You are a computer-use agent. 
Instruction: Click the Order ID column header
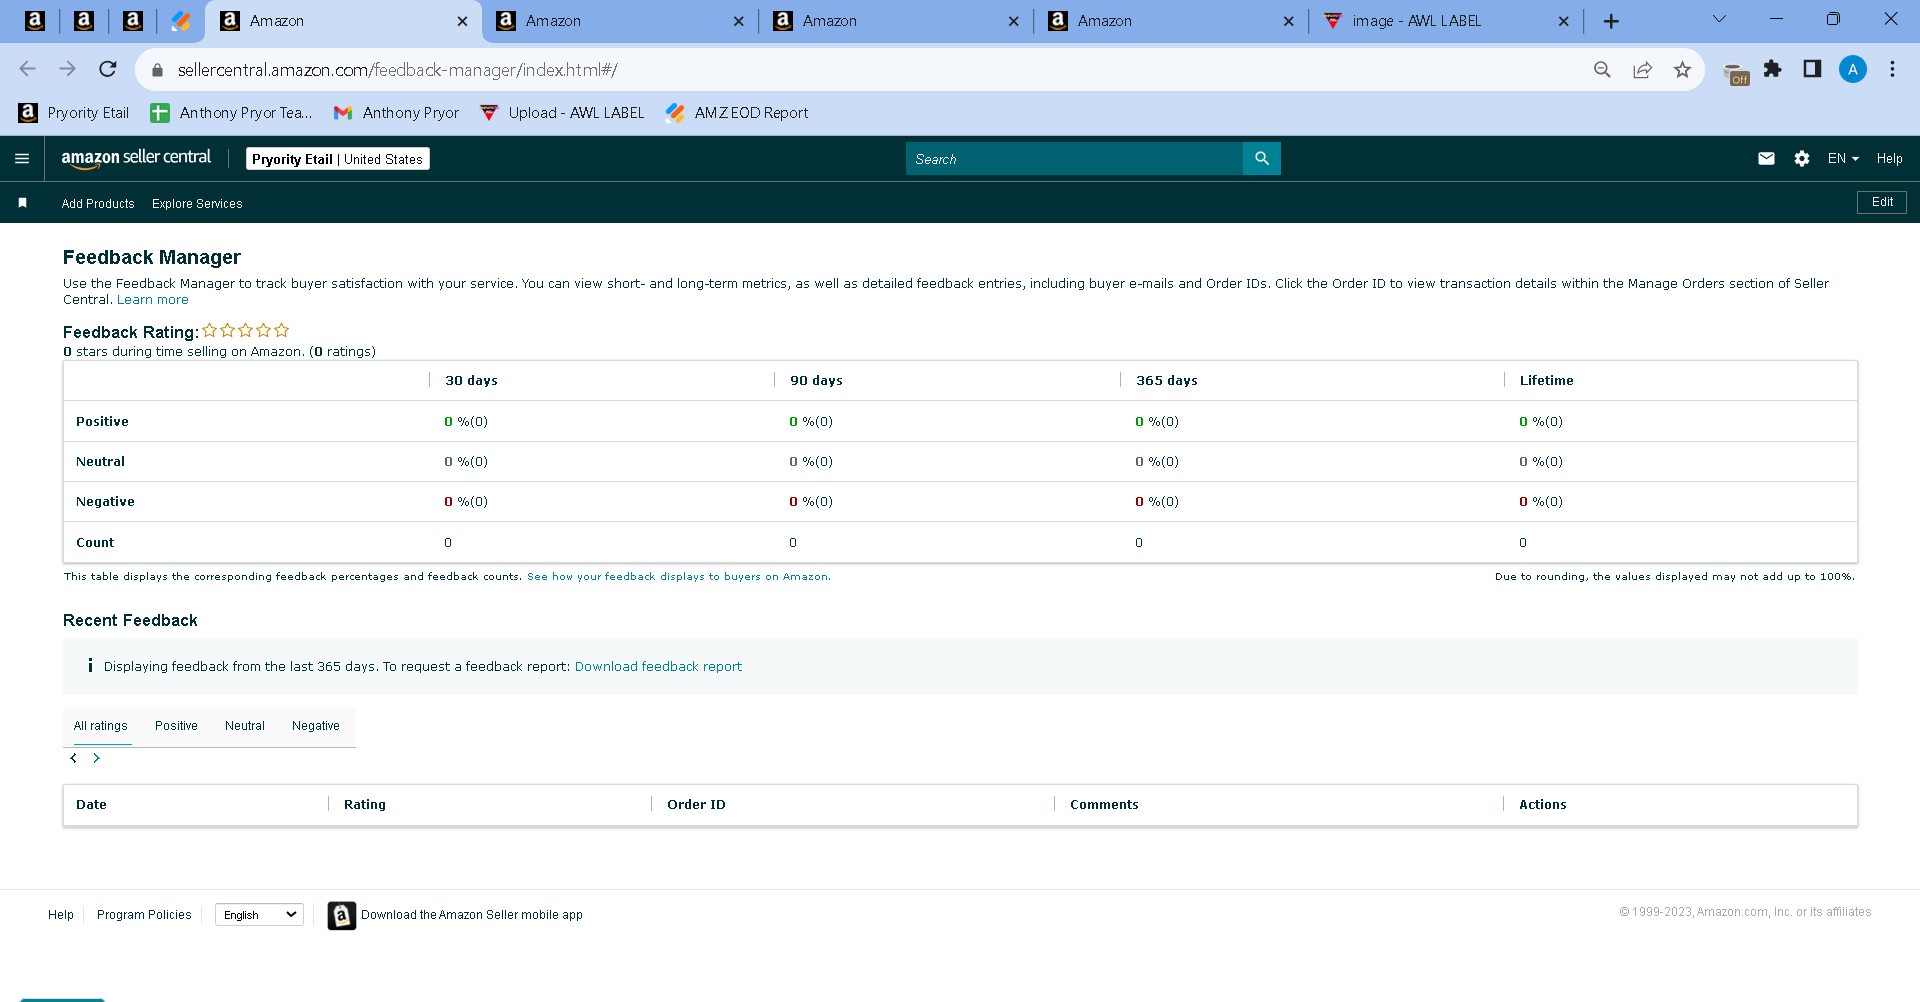click(697, 805)
